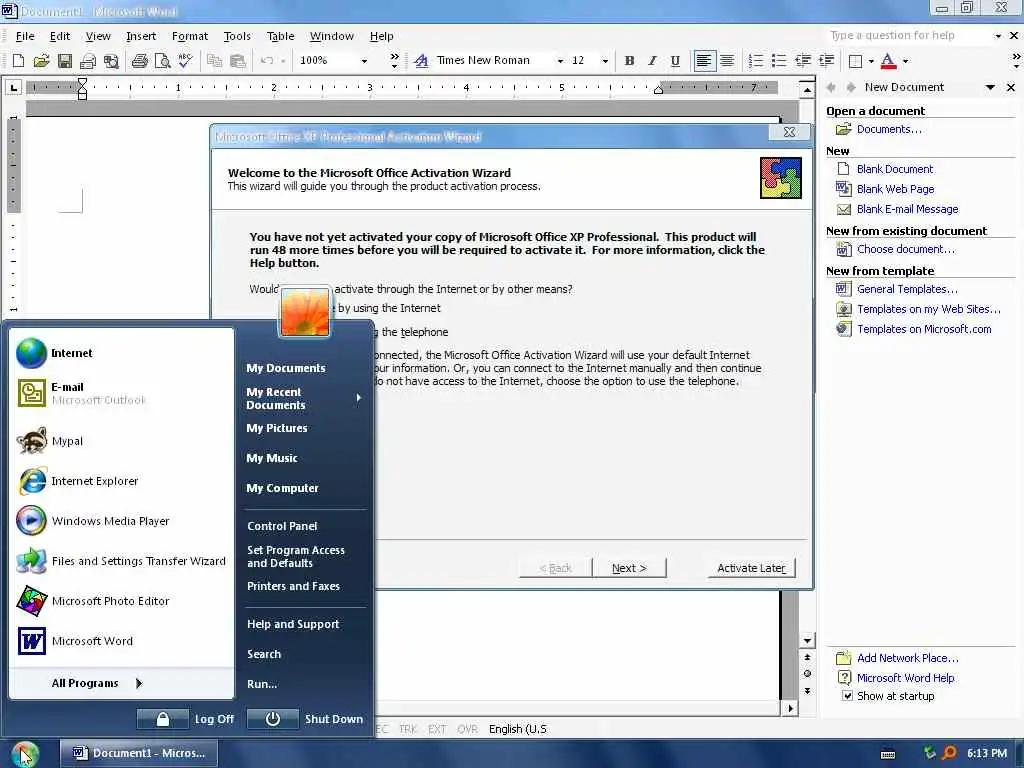This screenshot has width=1024, height=768.
Task: Open the Format menu
Action: click(x=189, y=36)
